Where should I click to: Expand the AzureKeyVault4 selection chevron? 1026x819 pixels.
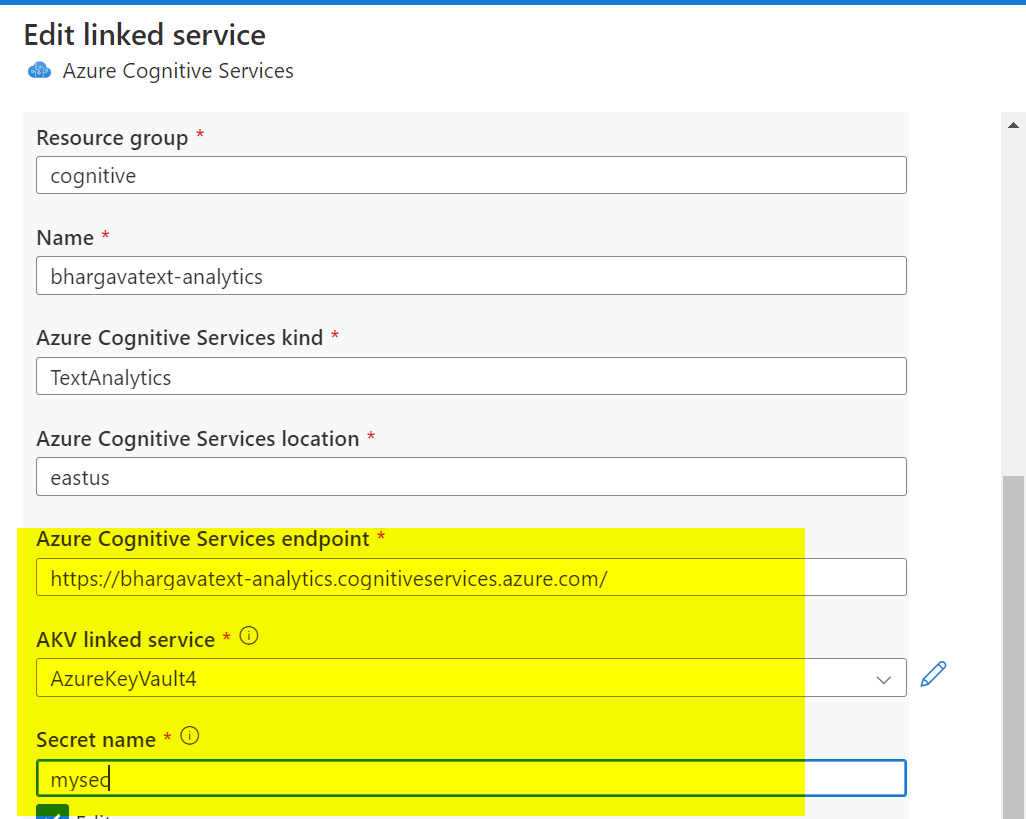[884, 678]
